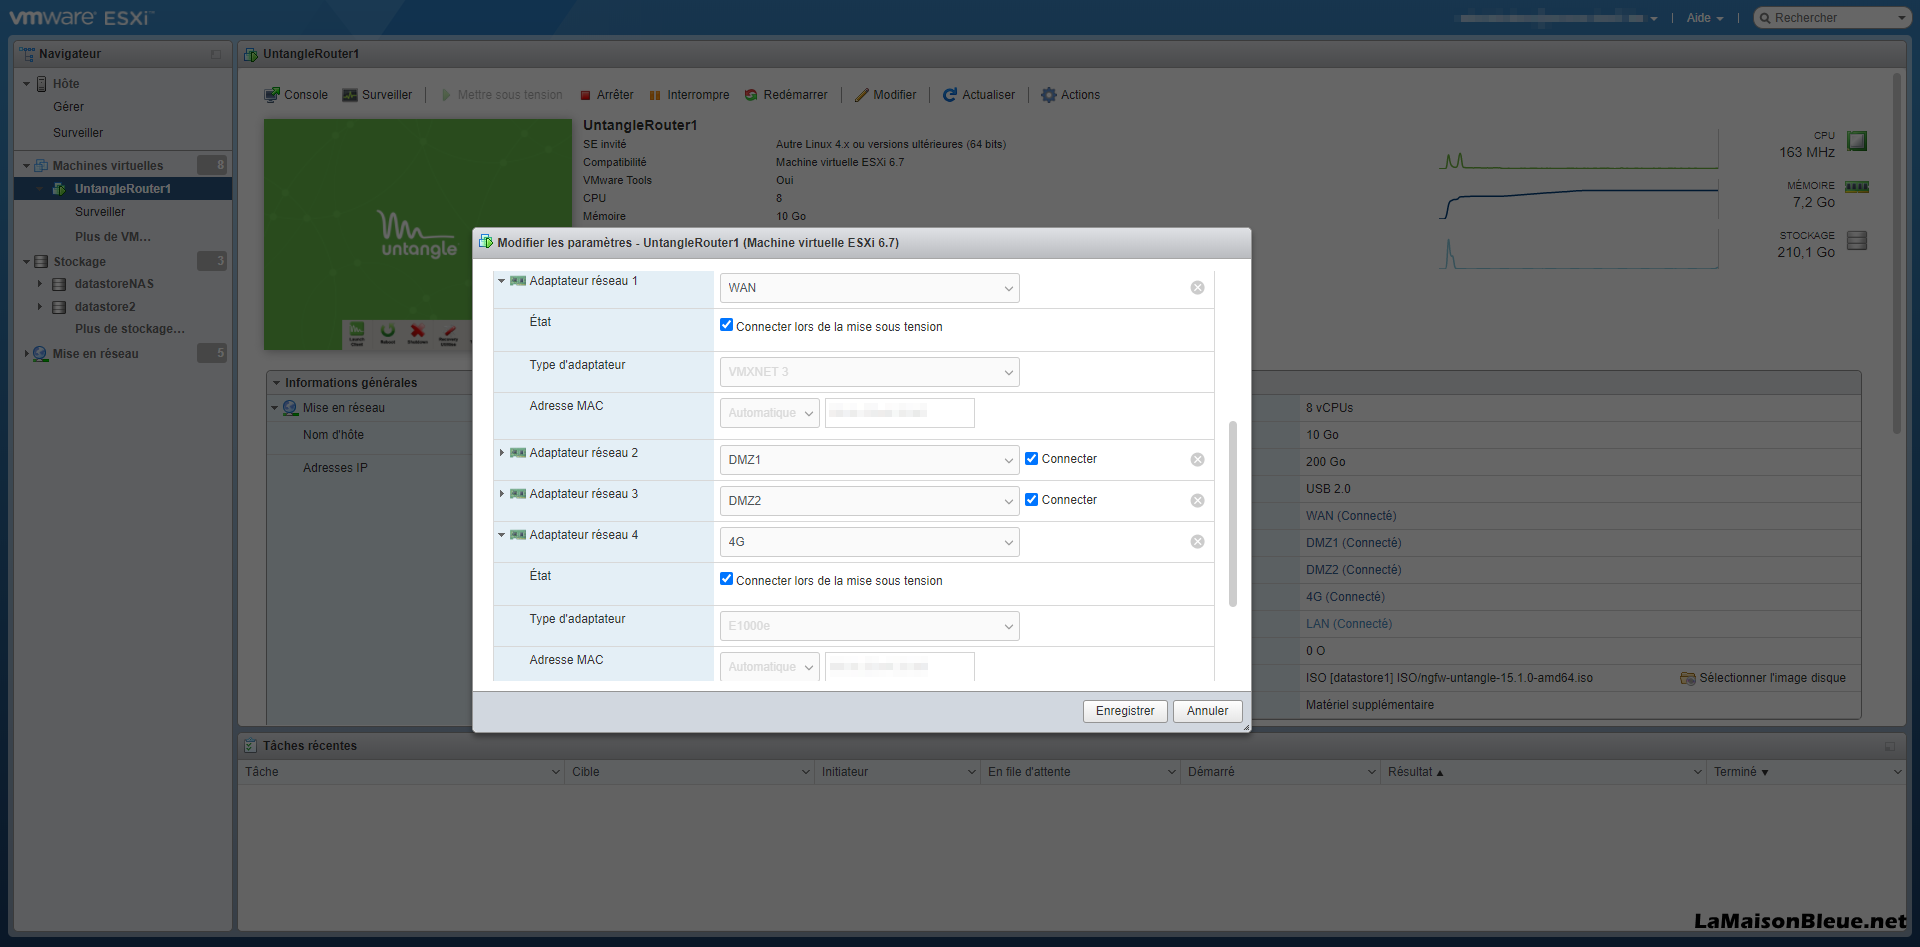This screenshot has height=947, width=1920.
Task: Click the 4G (Connecté) link
Action: tap(1345, 597)
